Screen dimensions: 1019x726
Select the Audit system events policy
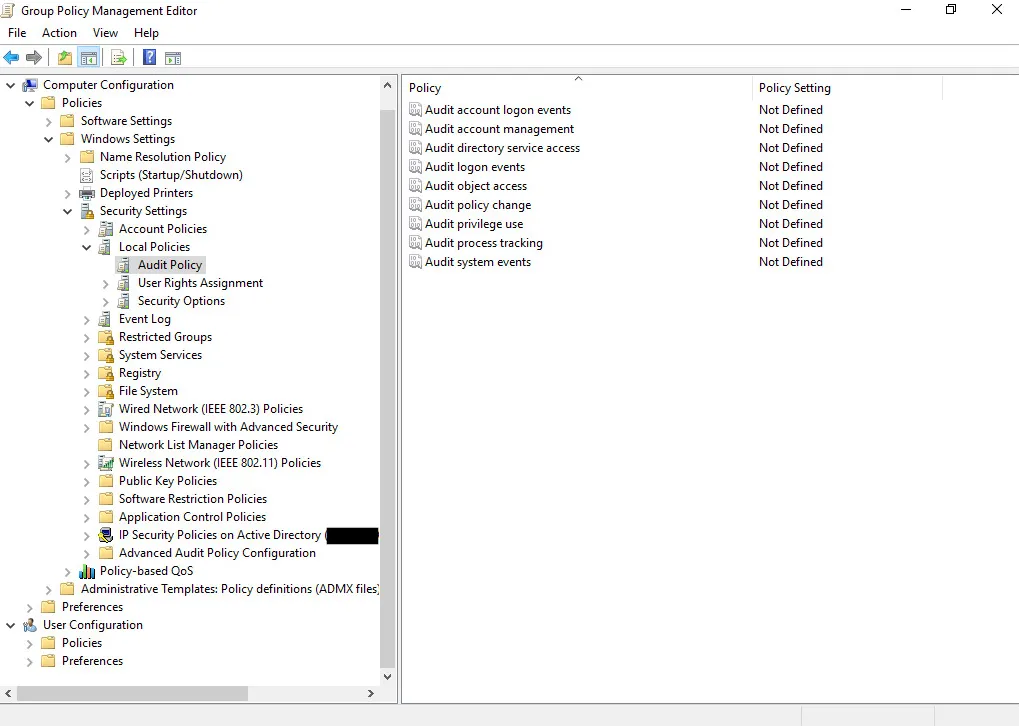(x=477, y=262)
